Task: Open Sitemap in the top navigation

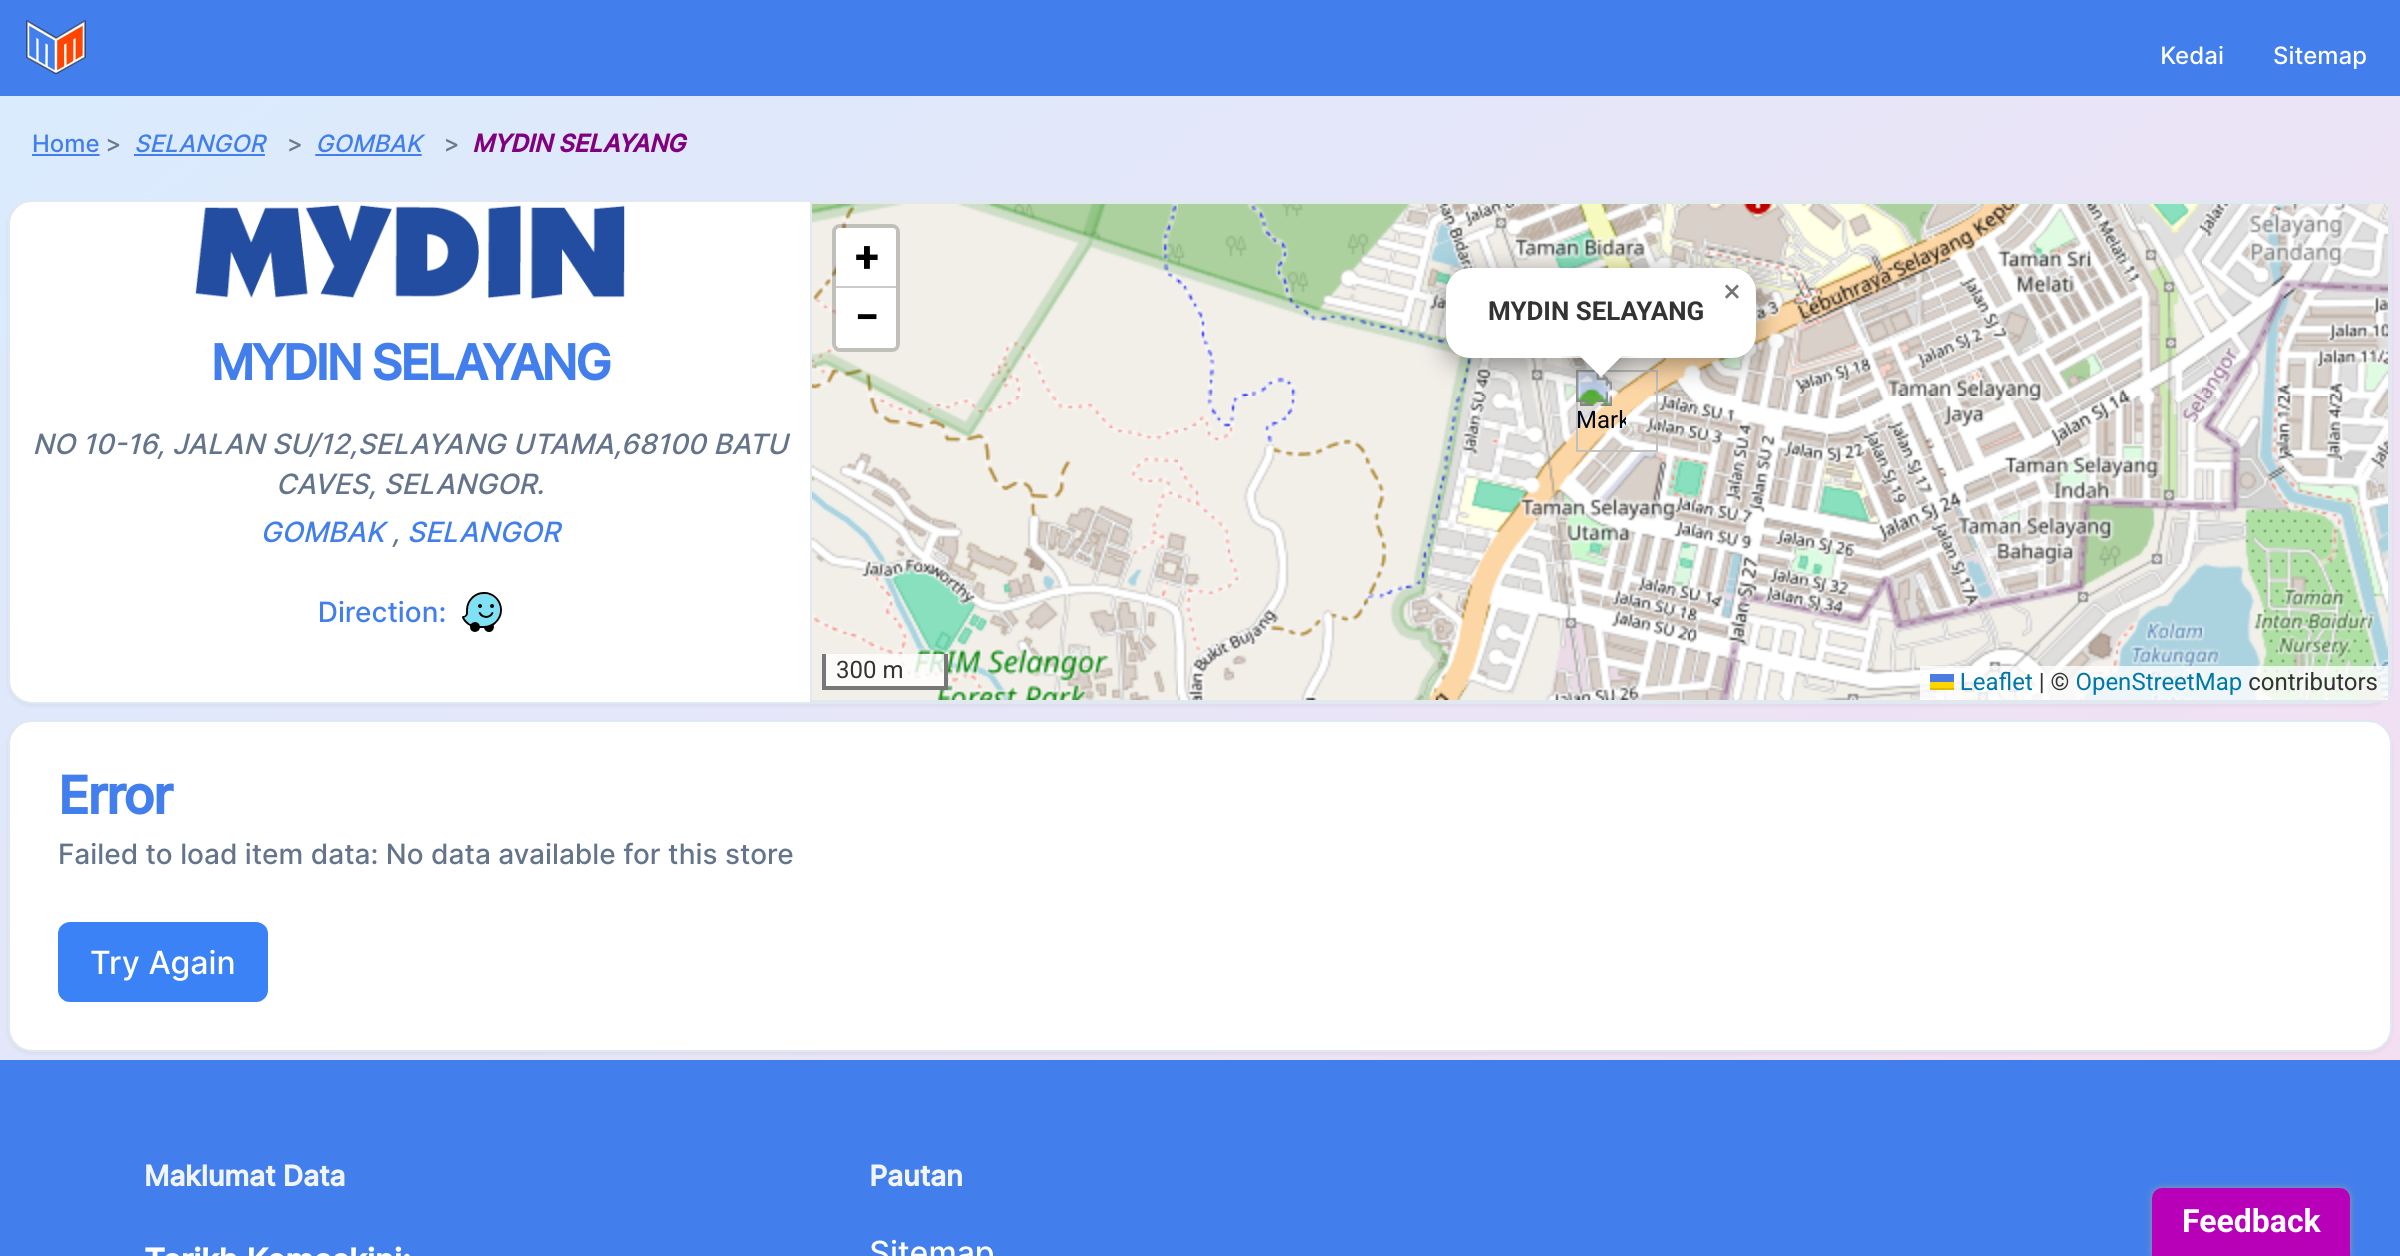Action: point(2319,55)
